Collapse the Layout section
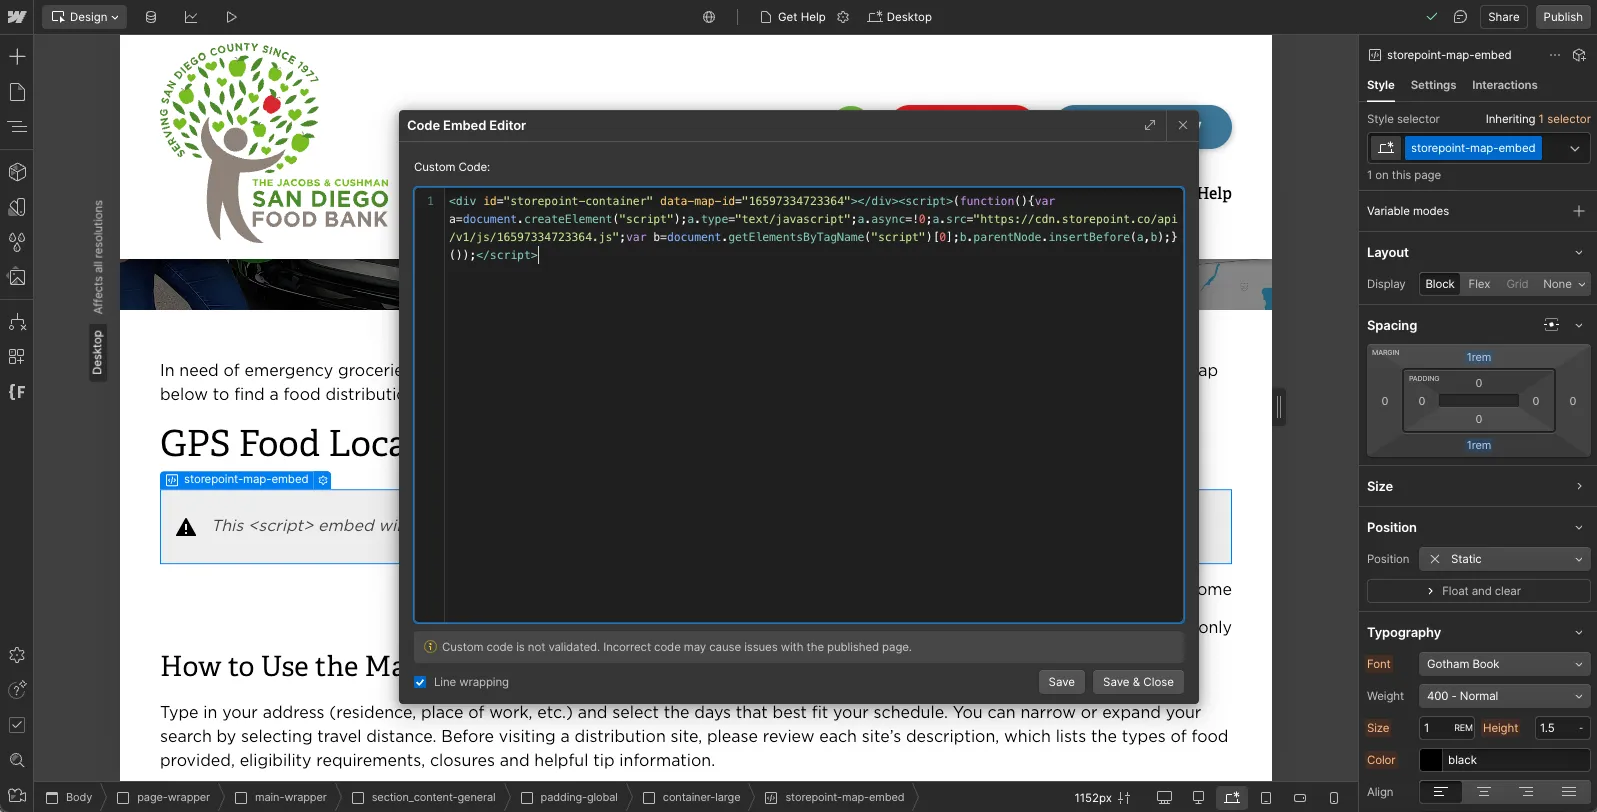The width and height of the screenshot is (1597, 812). click(x=1579, y=253)
